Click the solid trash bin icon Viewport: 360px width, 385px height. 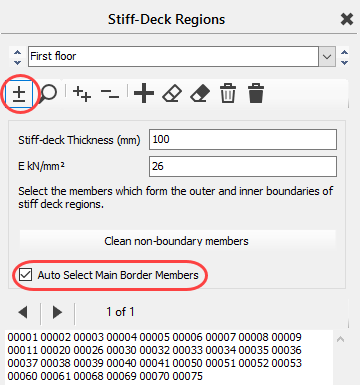click(256, 93)
